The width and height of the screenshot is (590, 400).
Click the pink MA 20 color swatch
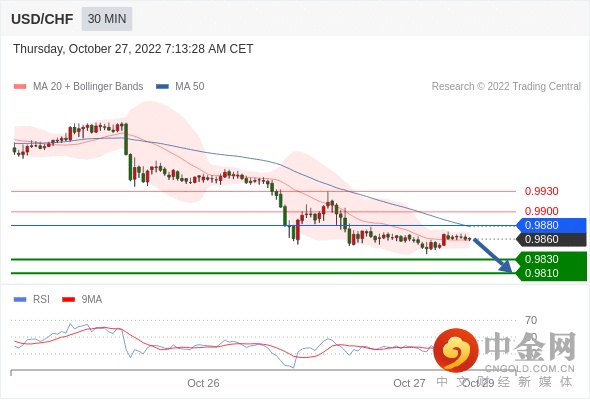pyautogui.click(x=20, y=87)
